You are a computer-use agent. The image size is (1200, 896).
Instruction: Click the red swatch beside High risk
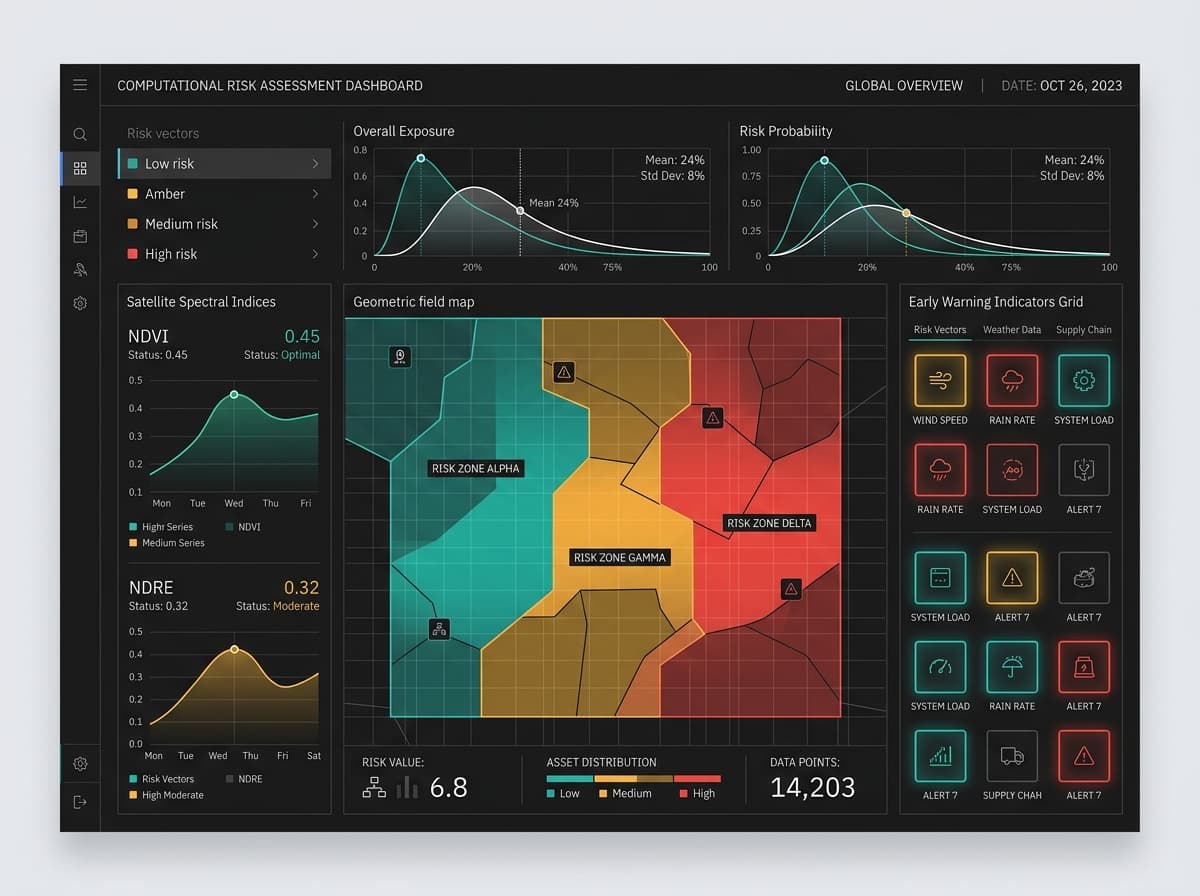[133, 254]
